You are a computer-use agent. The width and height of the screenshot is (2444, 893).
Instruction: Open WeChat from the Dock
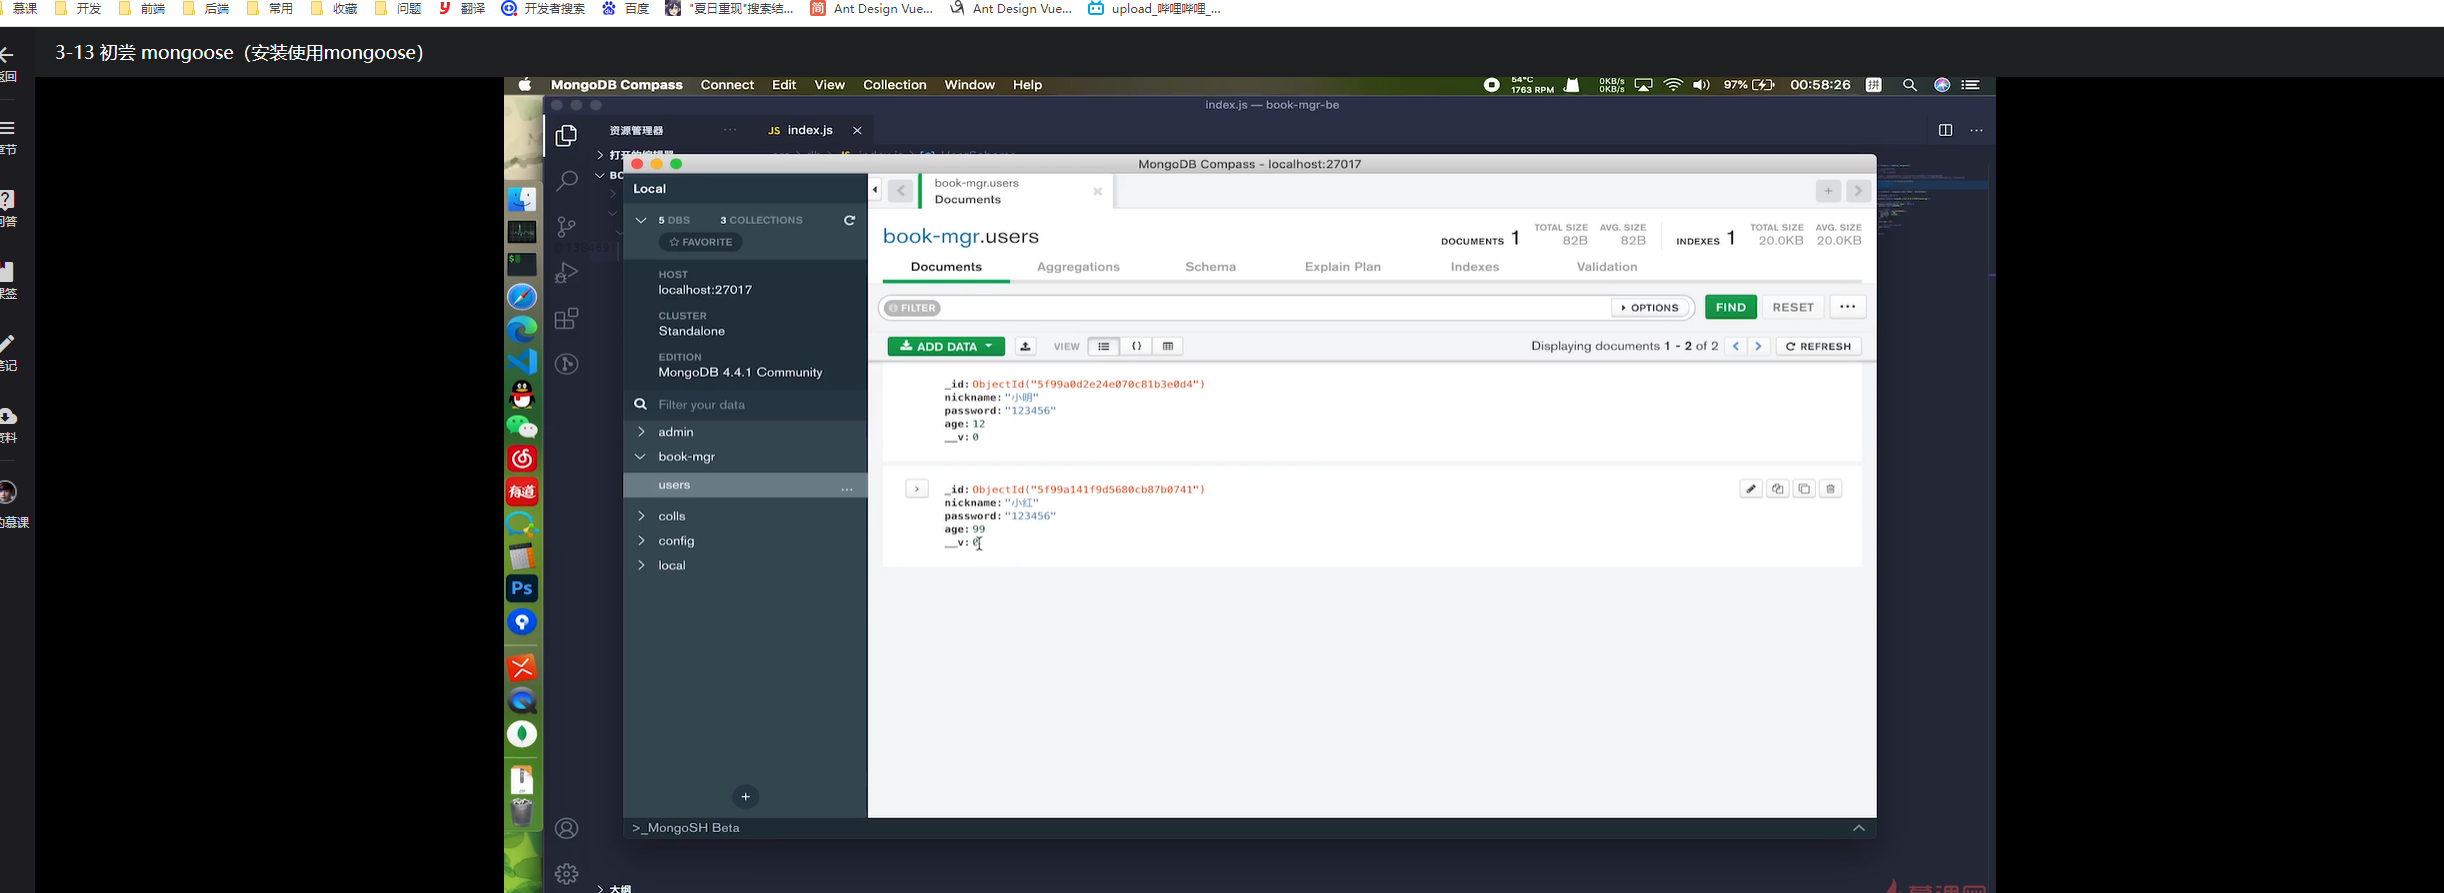[x=522, y=427]
